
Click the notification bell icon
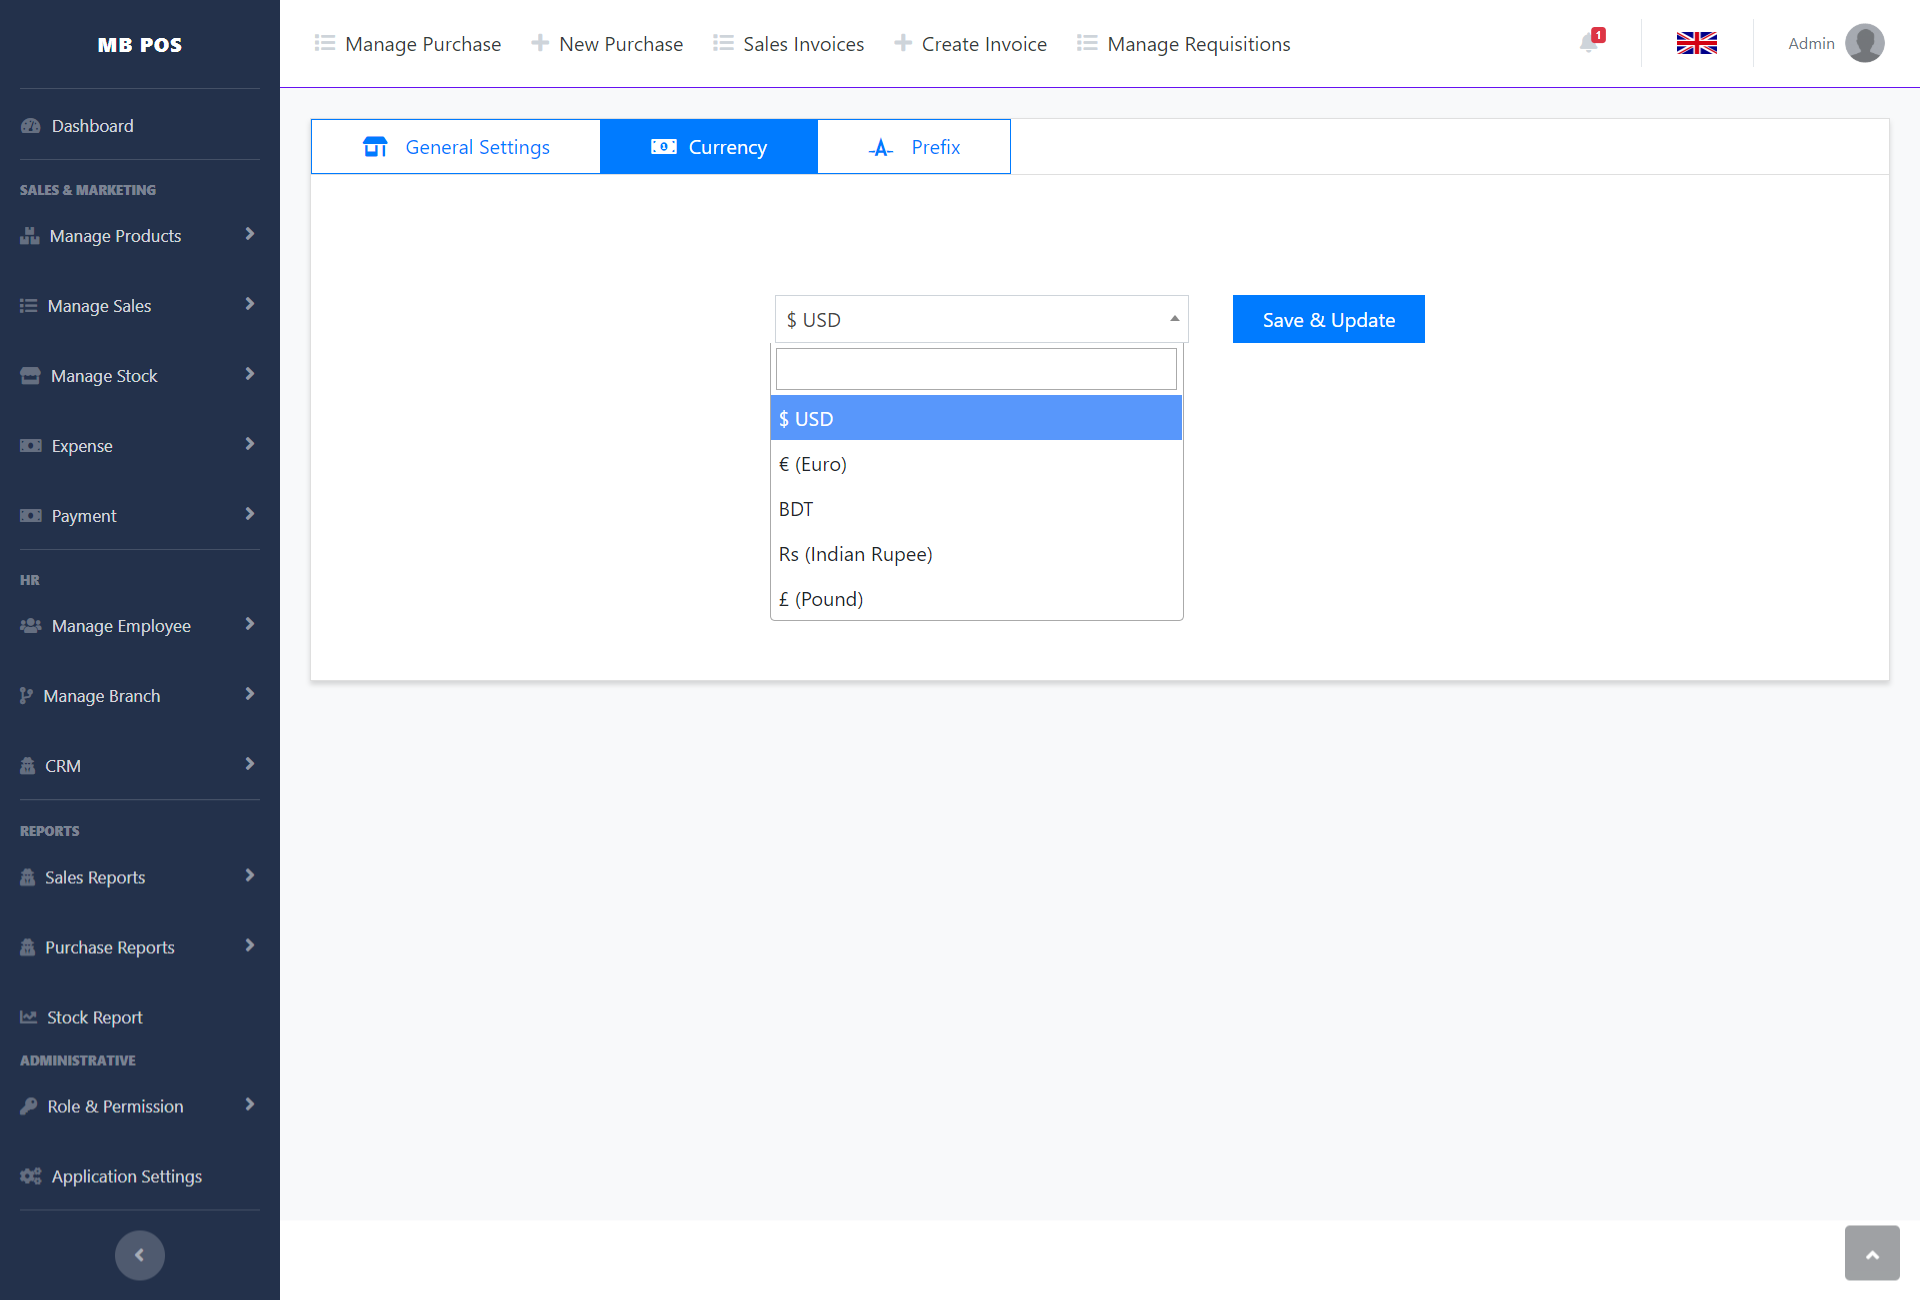(1588, 43)
